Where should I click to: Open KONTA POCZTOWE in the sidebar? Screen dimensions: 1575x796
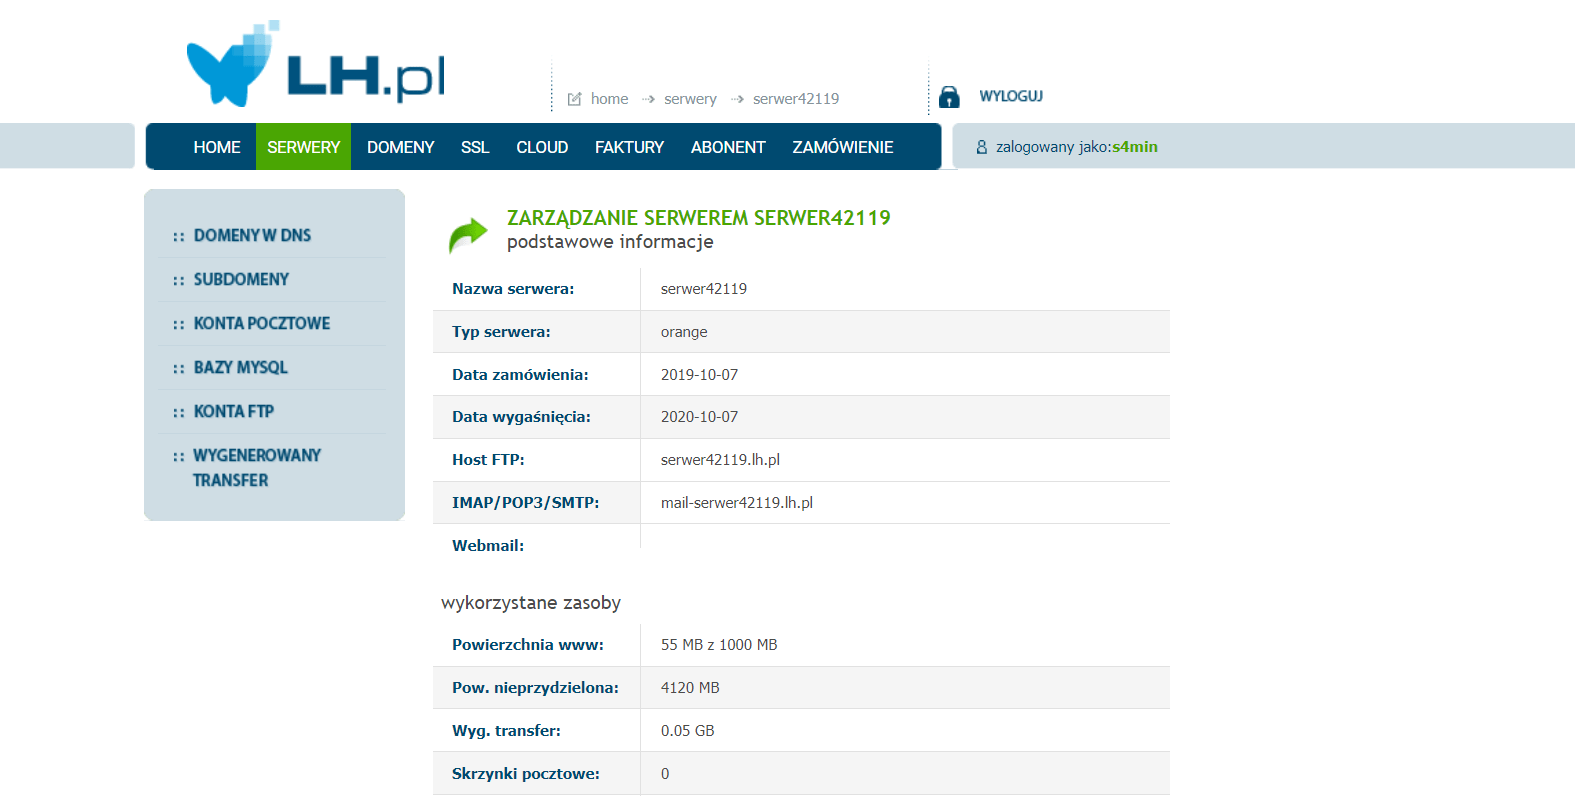(262, 323)
